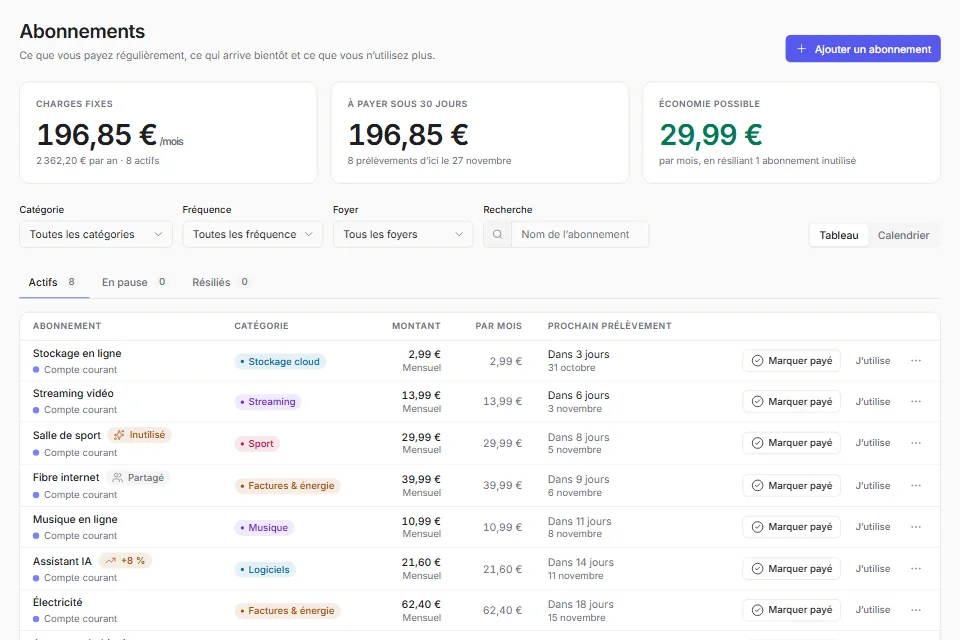Open the Tous les foyers dropdown
Viewport: 960px width, 640px height.
click(403, 235)
